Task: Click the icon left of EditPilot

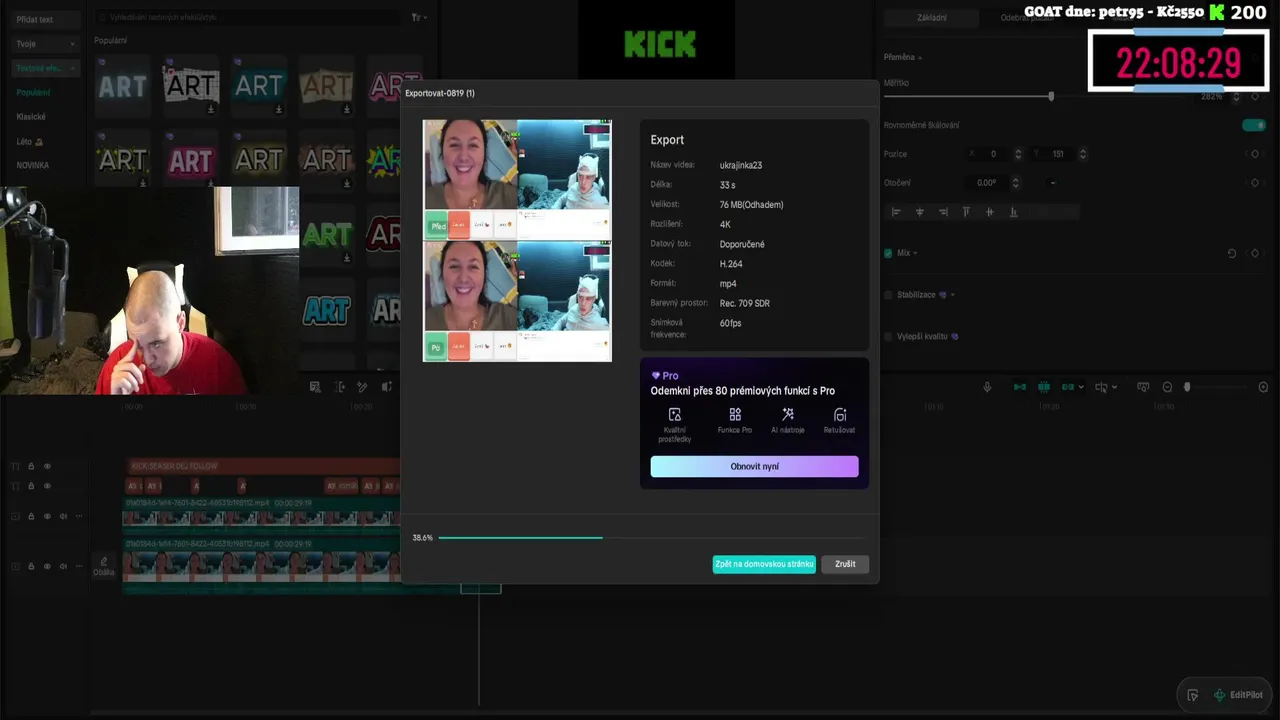Action: (1193, 695)
